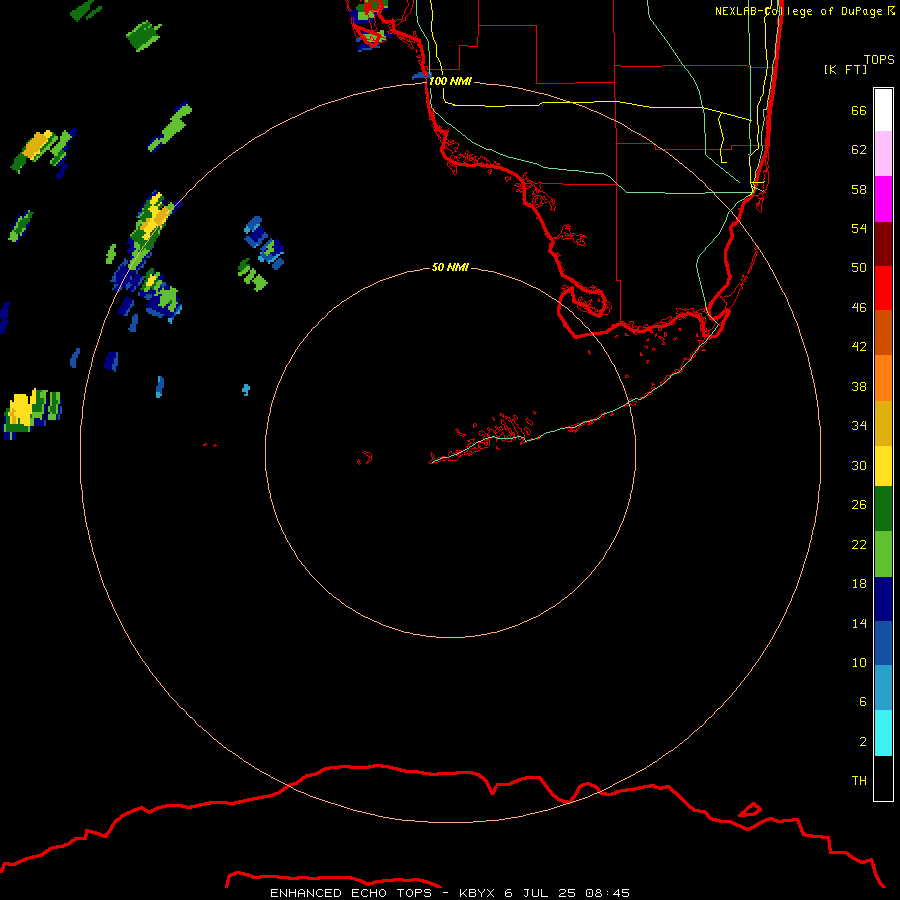The image size is (900, 900).
Task: Click the "6" legend value
Action: pos(862,701)
